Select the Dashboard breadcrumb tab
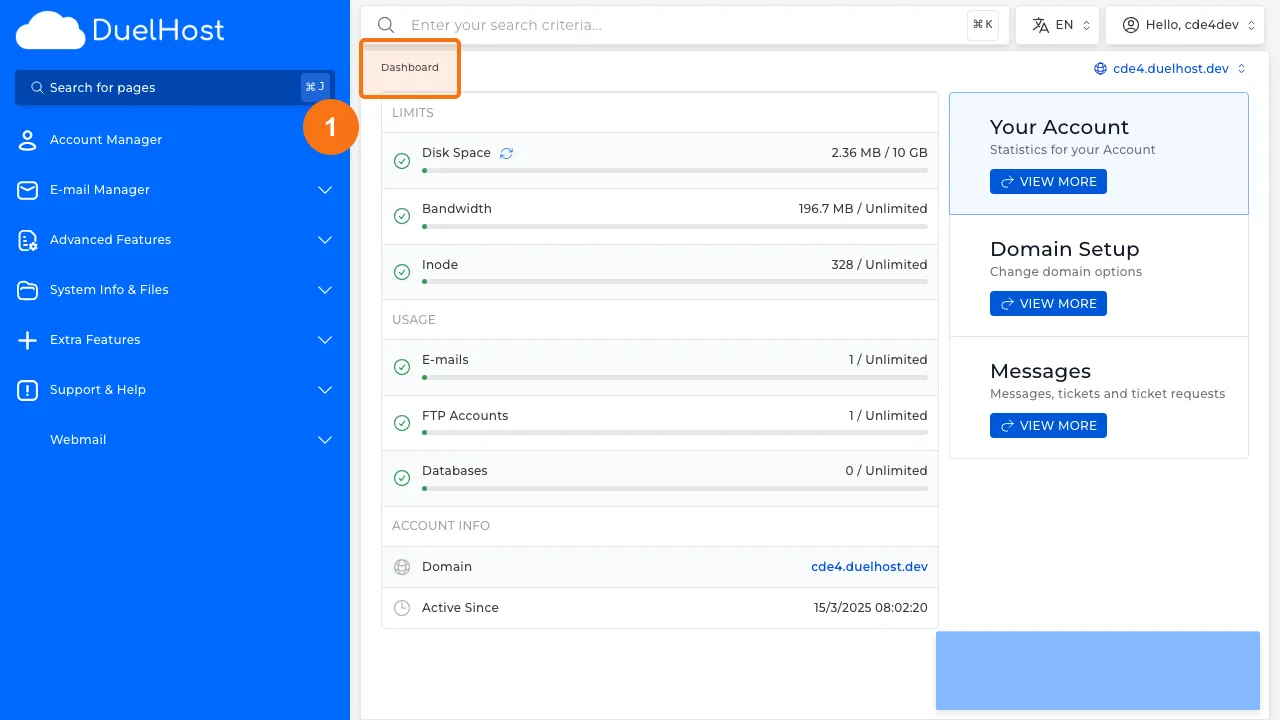The image size is (1280, 720). (x=409, y=67)
